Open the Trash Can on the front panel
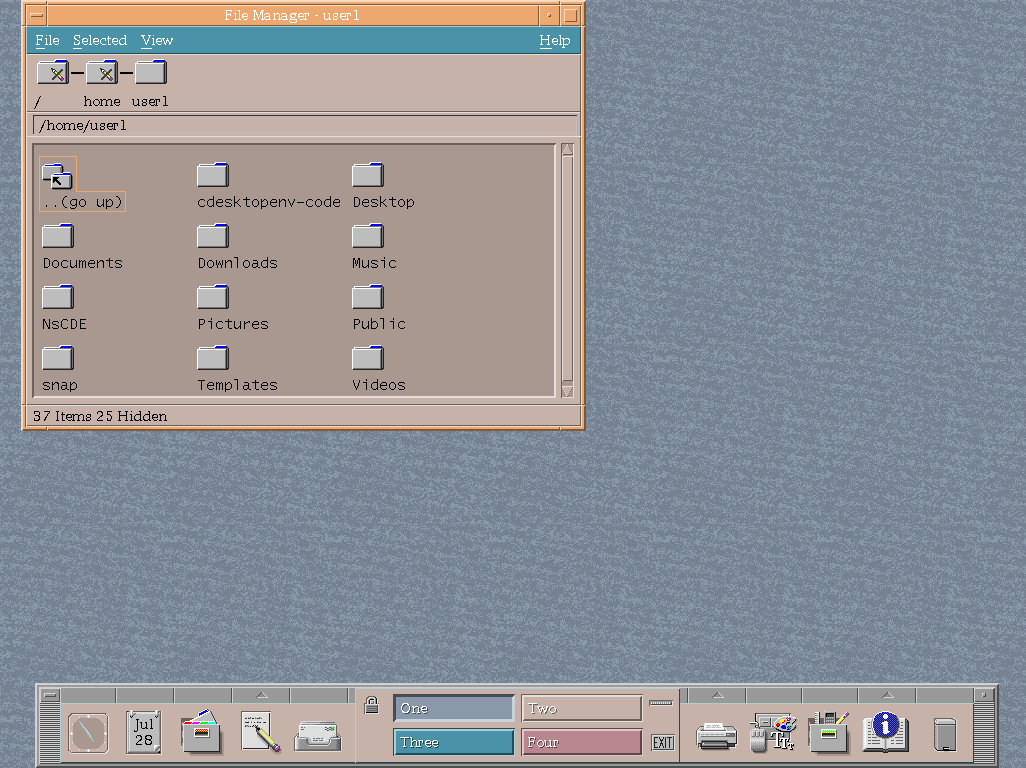 pos(943,733)
